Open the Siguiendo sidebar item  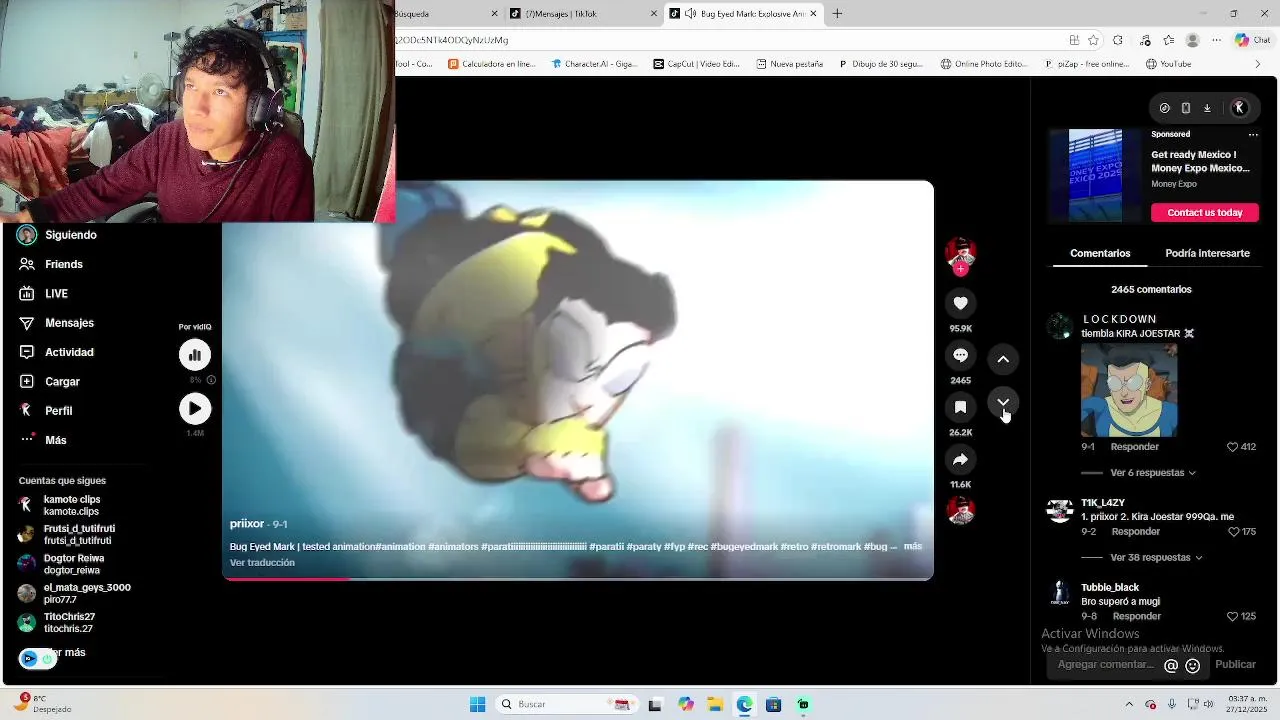pos(58,235)
